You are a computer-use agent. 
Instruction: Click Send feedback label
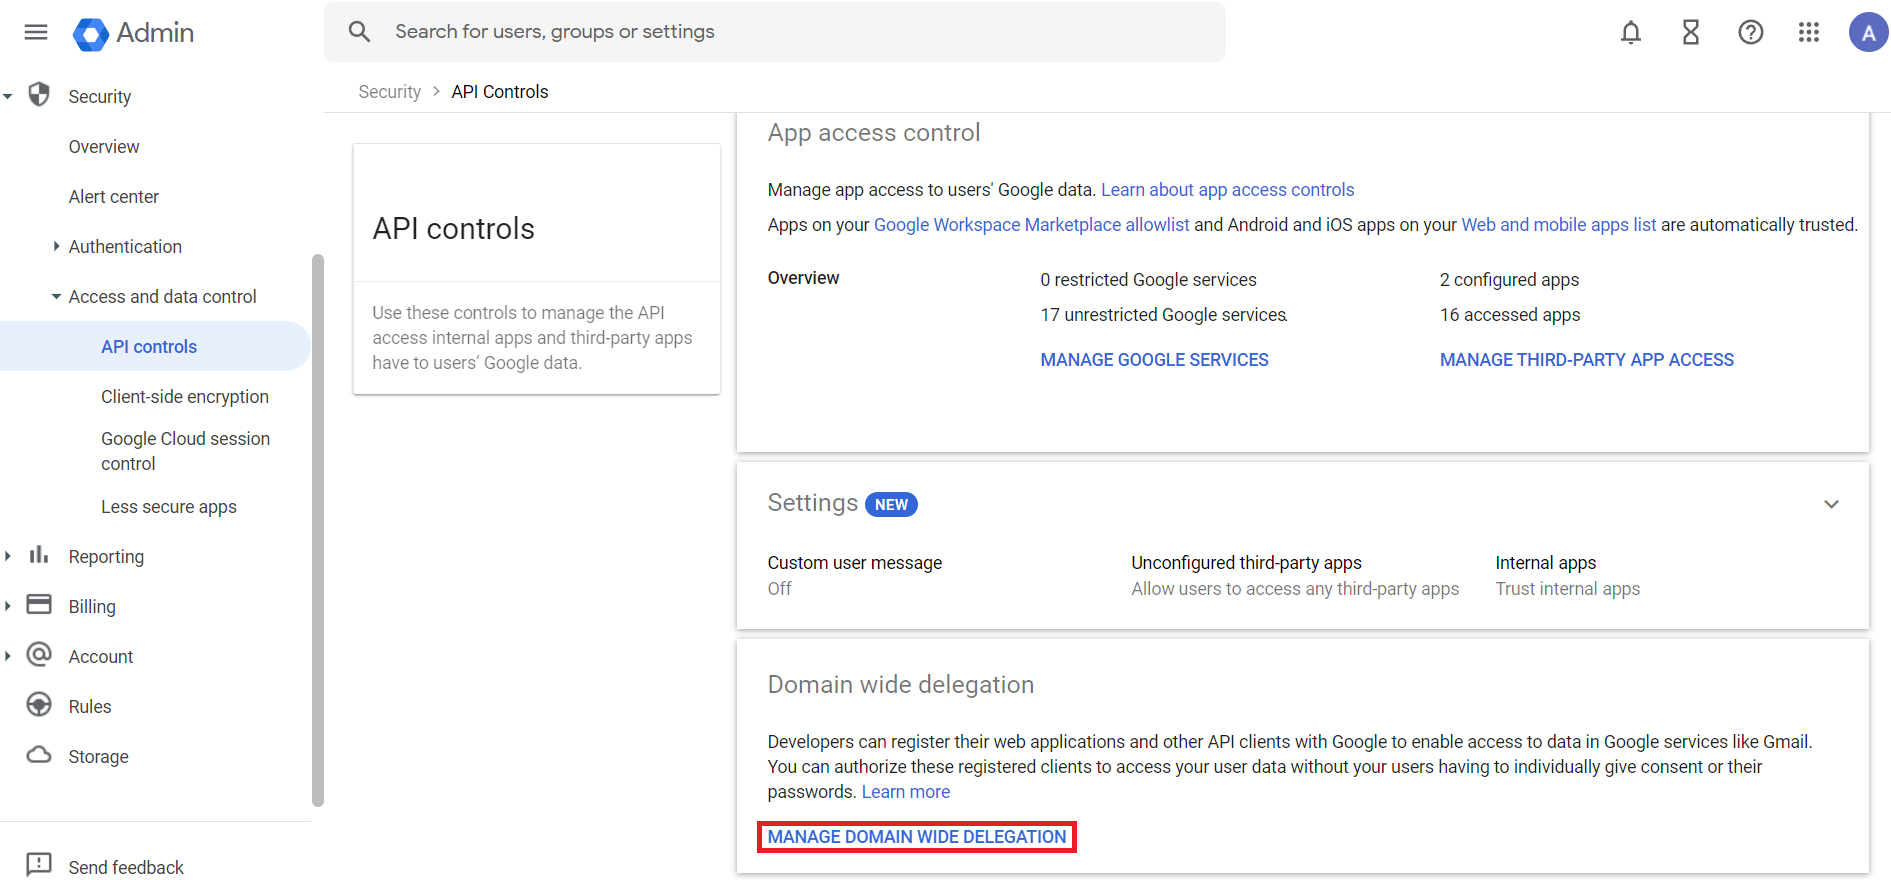click(x=126, y=867)
